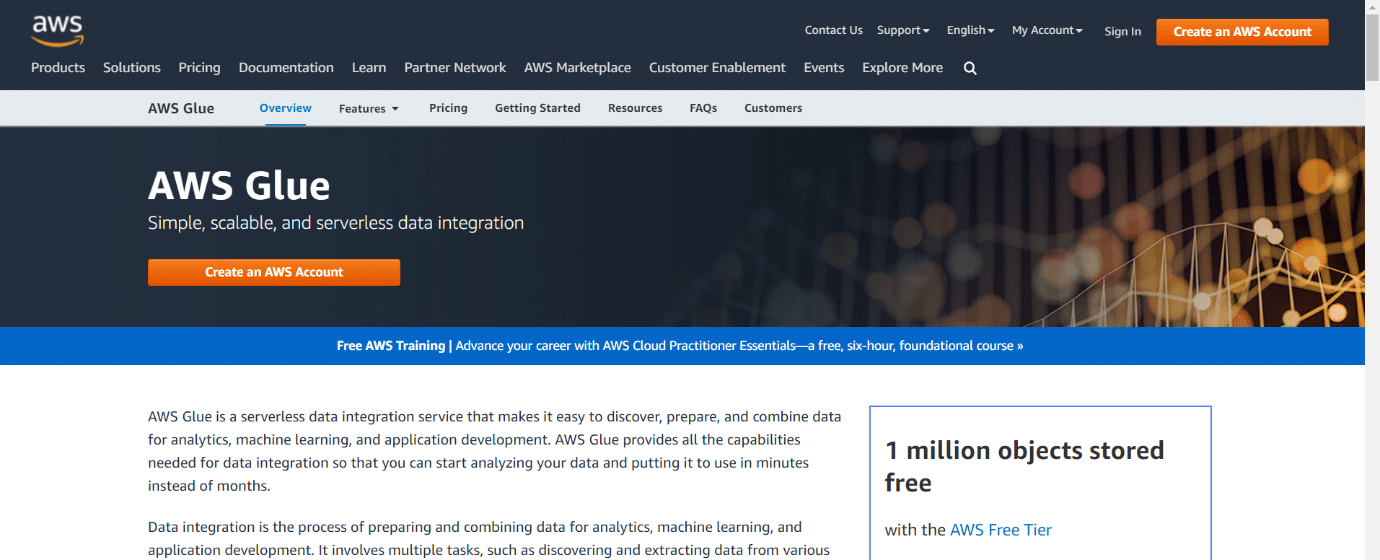Click the Free AWS Training banner link
1380x560 pixels.
[x=680, y=346]
